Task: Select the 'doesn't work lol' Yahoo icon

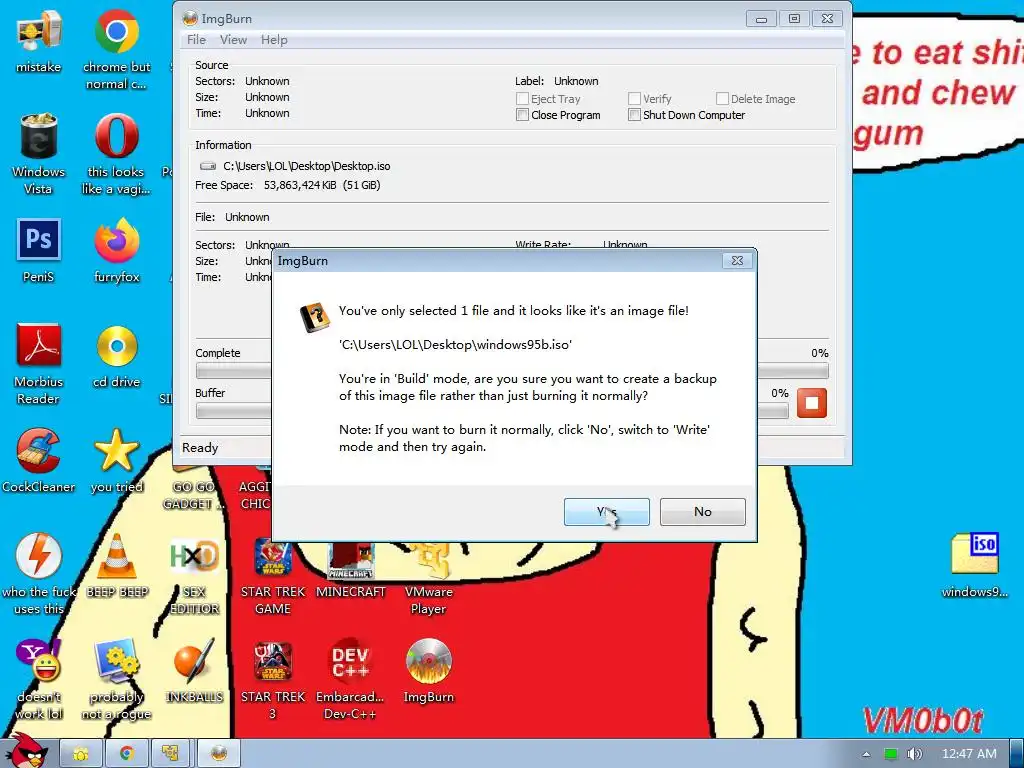Action: 39,679
